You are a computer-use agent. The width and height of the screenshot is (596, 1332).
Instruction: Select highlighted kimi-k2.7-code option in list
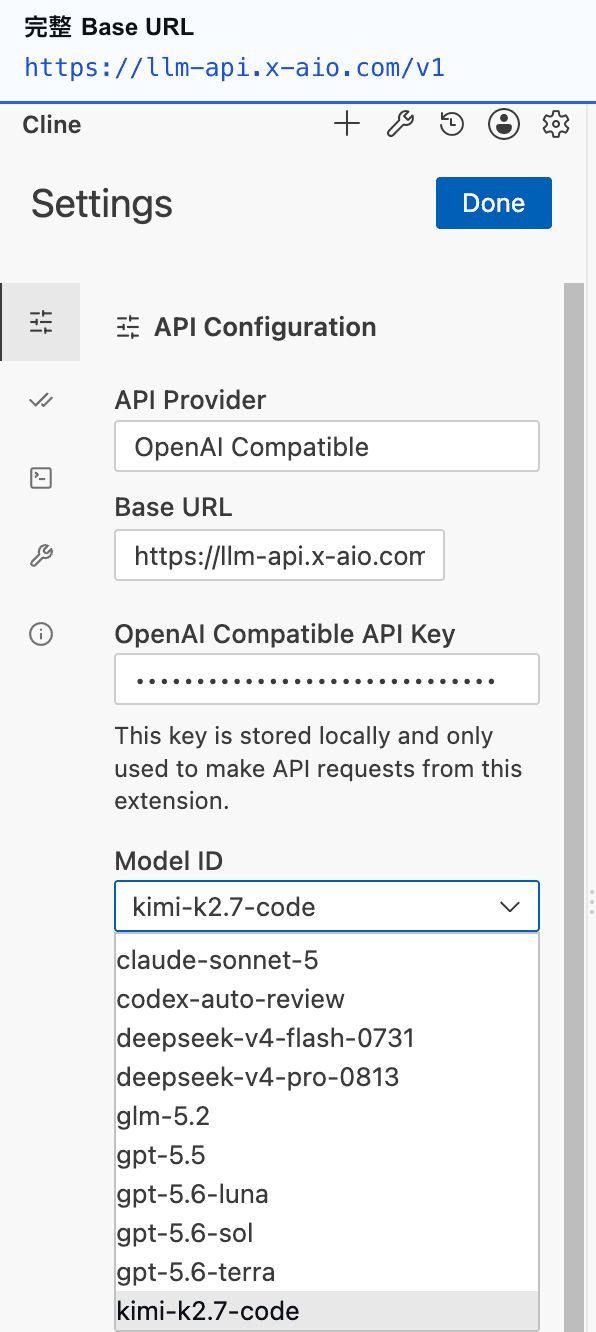click(x=327, y=1310)
